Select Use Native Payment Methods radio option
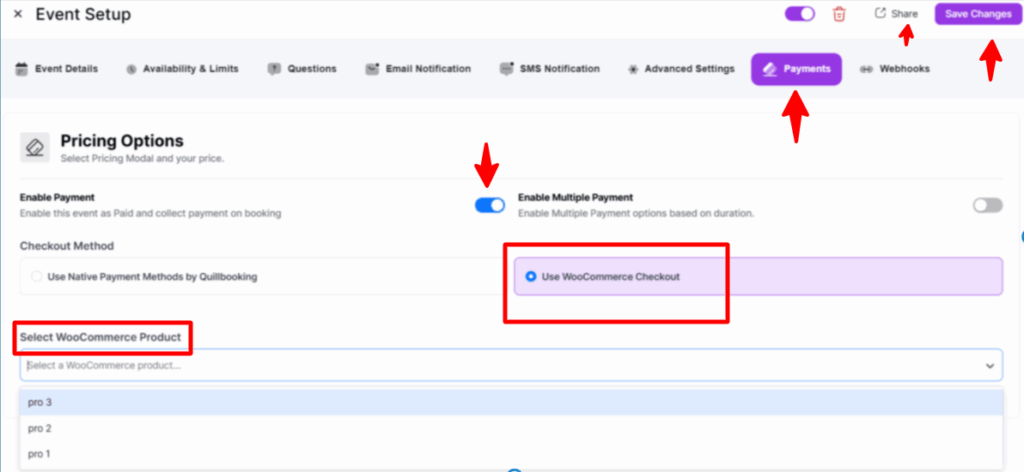The image size is (1024, 472). tap(37, 277)
